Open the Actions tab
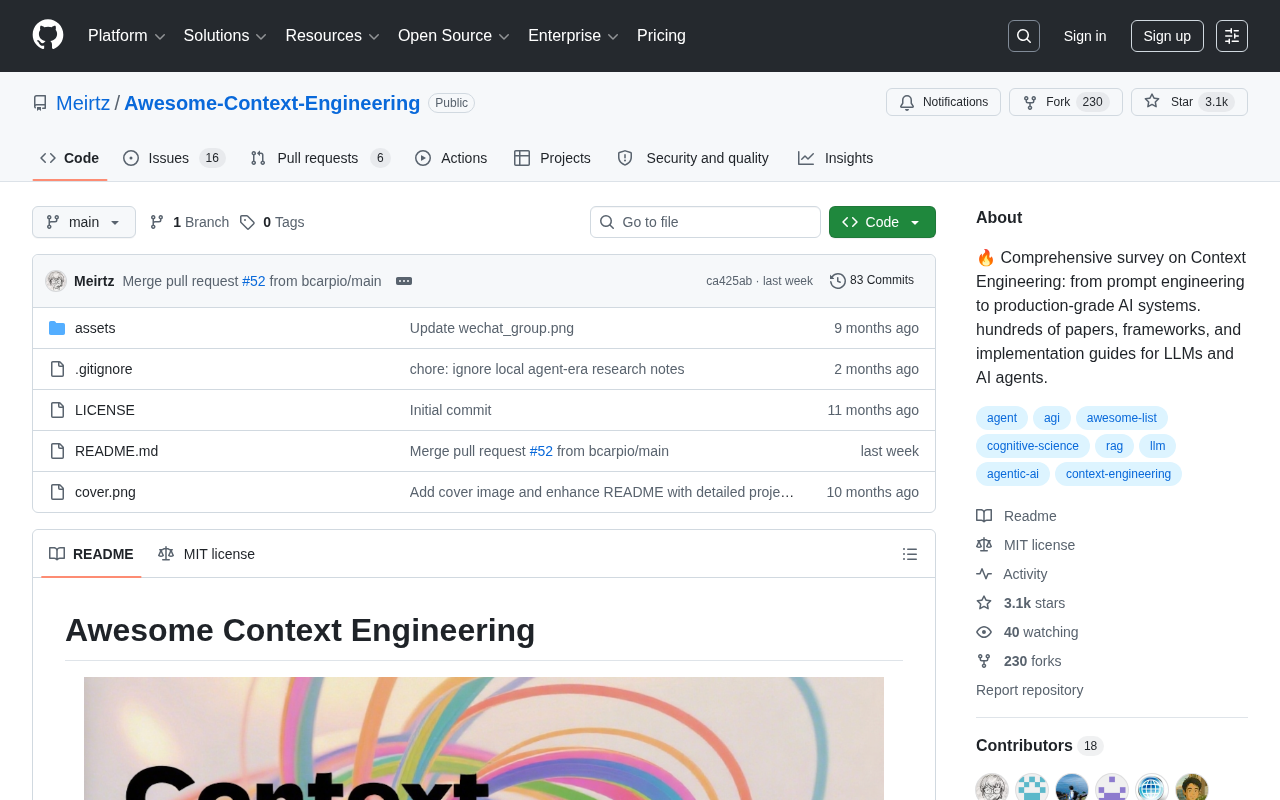The width and height of the screenshot is (1280, 800). (x=451, y=158)
